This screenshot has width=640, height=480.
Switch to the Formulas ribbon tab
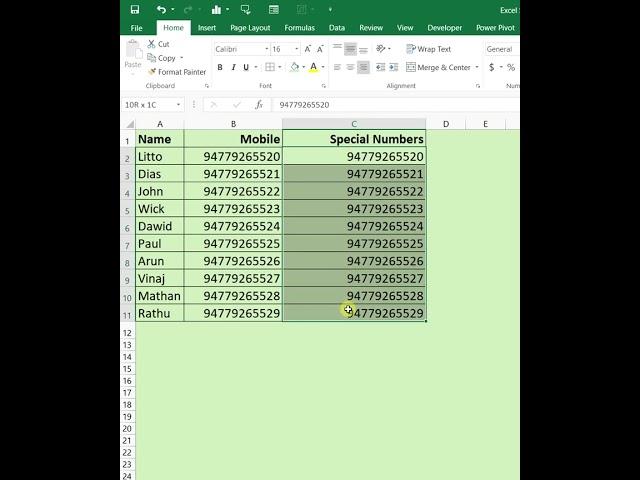tap(298, 28)
